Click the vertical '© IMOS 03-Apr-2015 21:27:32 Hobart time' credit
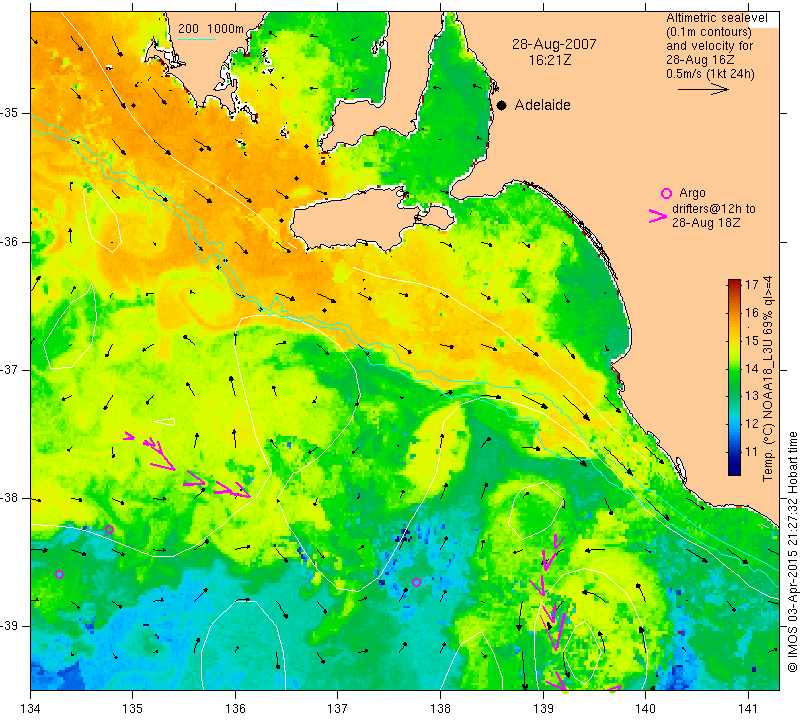 [x=792, y=551]
